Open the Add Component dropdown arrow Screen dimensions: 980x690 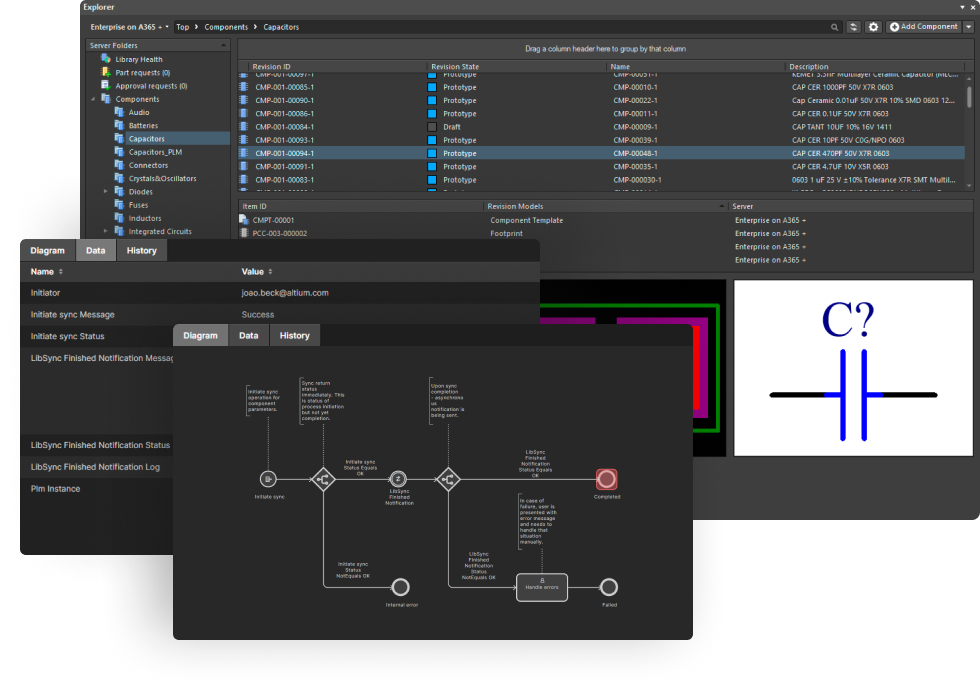pyautogui.click(x=968, y=27)
